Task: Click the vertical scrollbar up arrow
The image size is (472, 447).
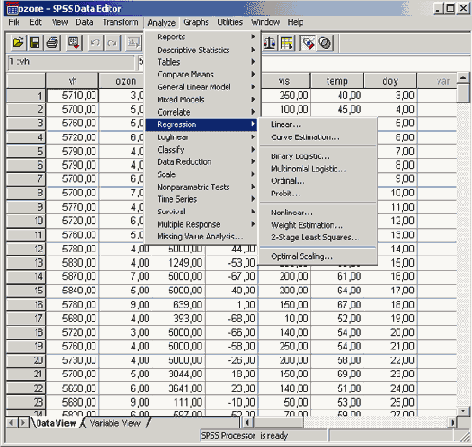Action: point(463,79)
